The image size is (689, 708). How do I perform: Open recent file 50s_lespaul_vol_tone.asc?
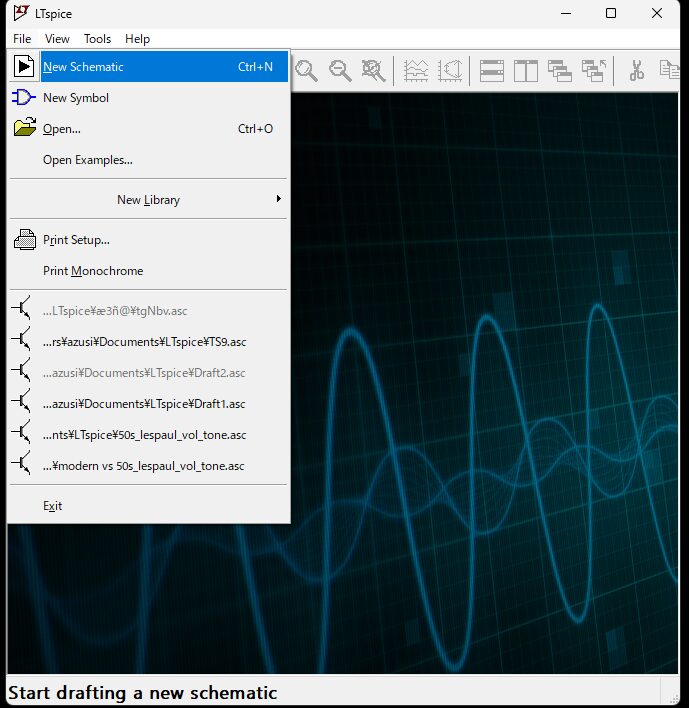[x=144, y=435]
